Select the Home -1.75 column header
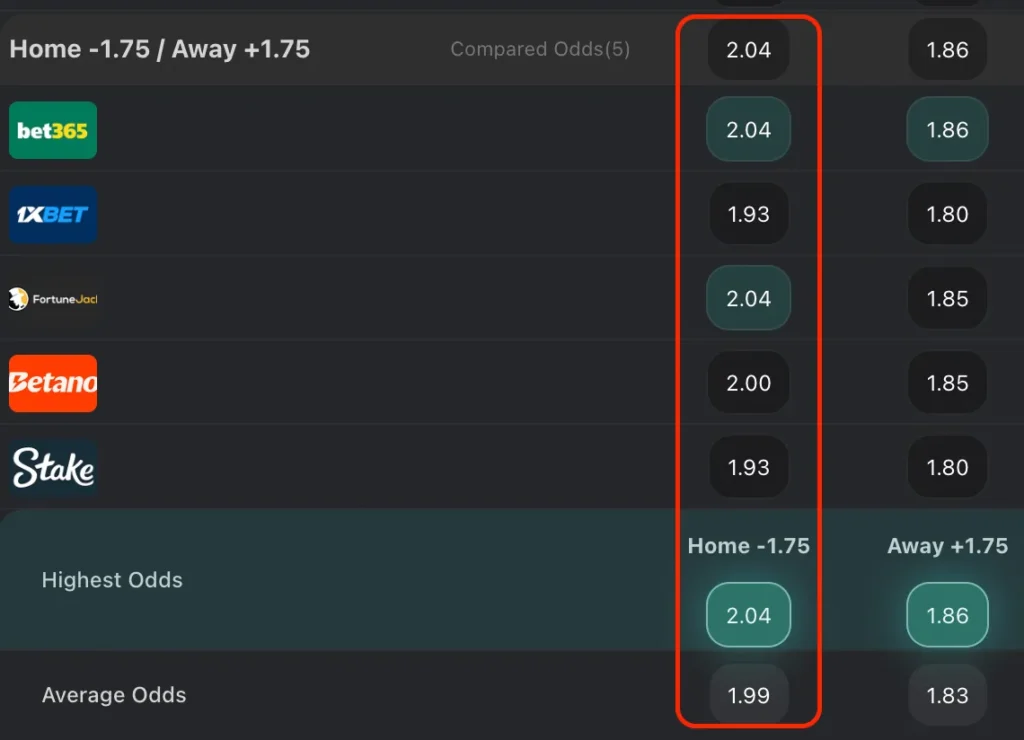Image resolution: width=1024 pixels, height=740 pixels. (x=748, y=546)
